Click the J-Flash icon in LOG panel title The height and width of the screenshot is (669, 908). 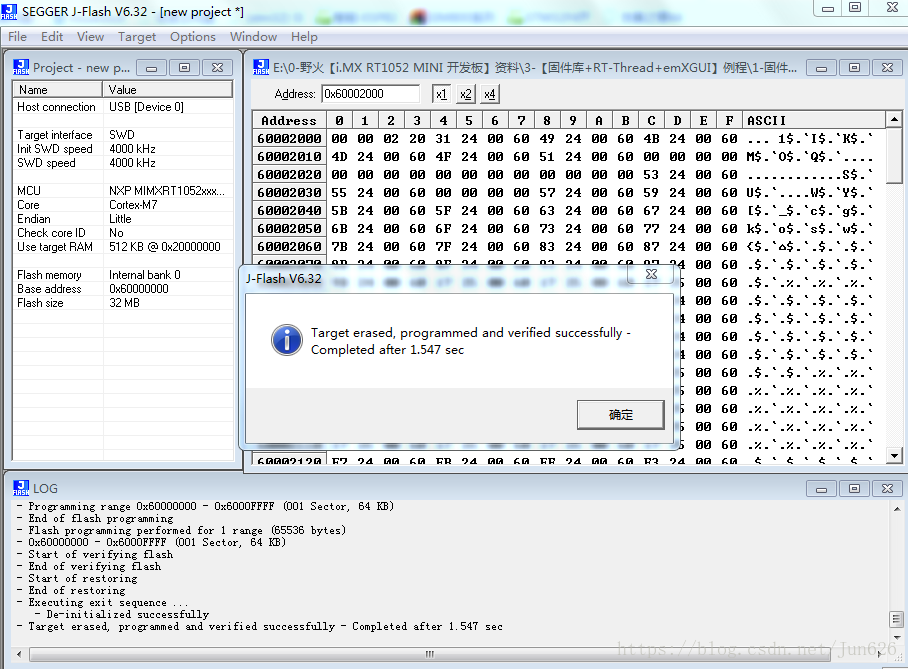coord(21,488)
